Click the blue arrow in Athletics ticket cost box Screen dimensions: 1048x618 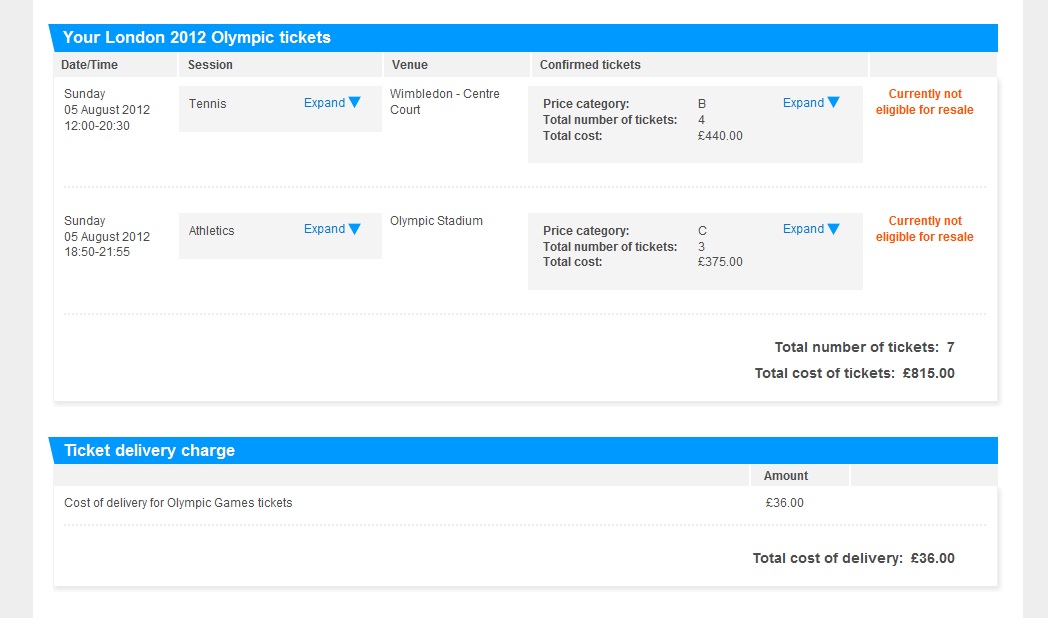(x=833, y=229)
